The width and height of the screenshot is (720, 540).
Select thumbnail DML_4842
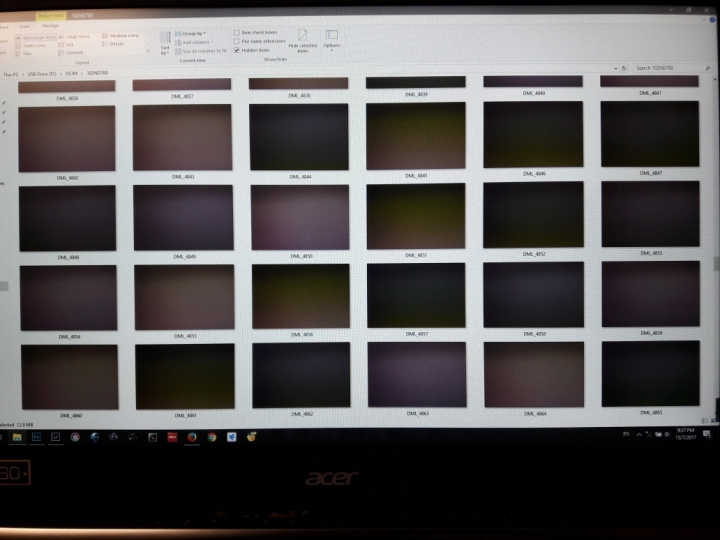coord(67,139)
